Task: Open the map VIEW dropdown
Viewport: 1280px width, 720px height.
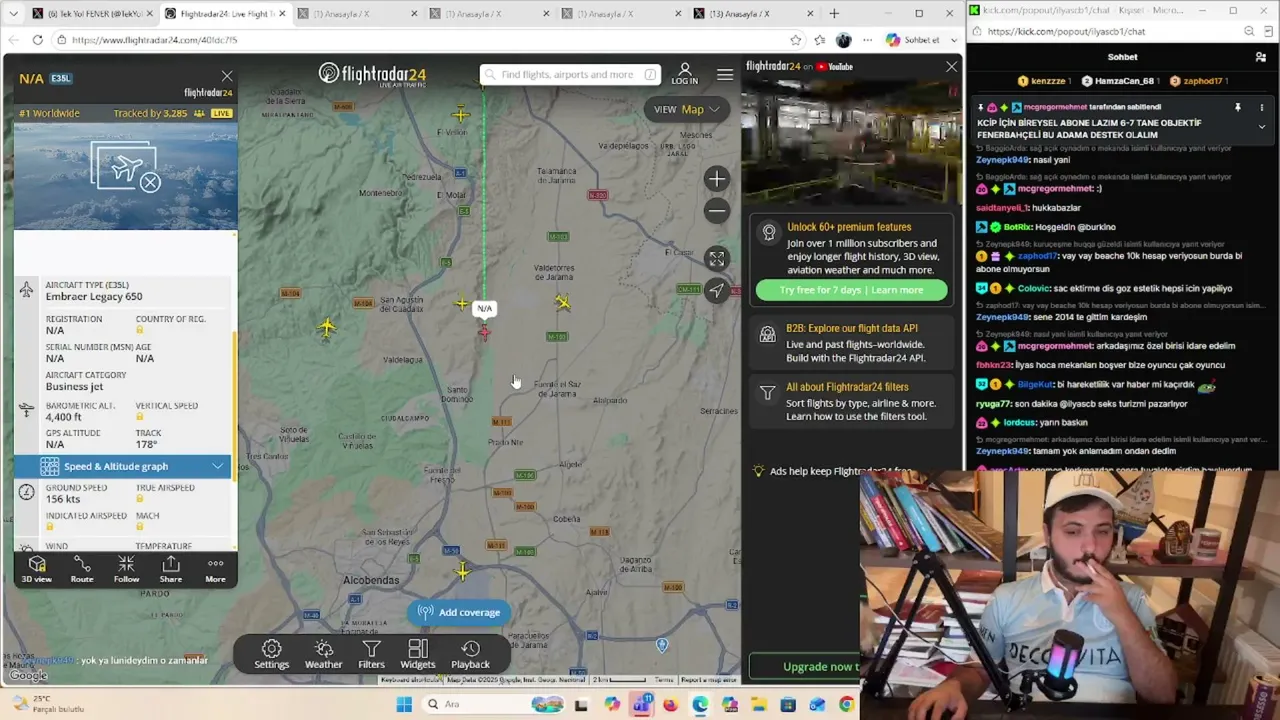Action: point(687,109)
